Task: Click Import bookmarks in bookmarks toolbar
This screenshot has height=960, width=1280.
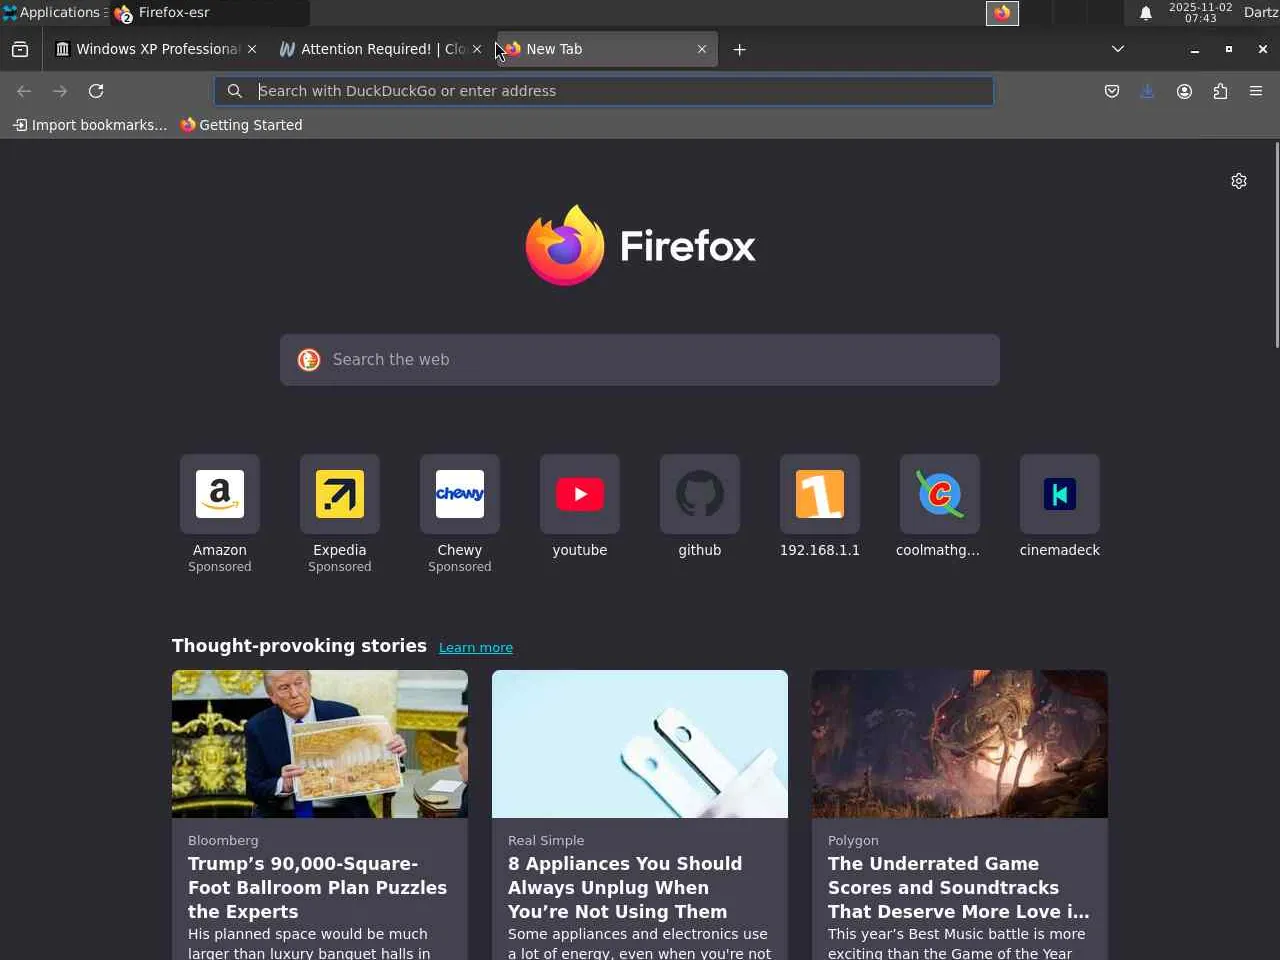Action: click(x=90, y=125)
